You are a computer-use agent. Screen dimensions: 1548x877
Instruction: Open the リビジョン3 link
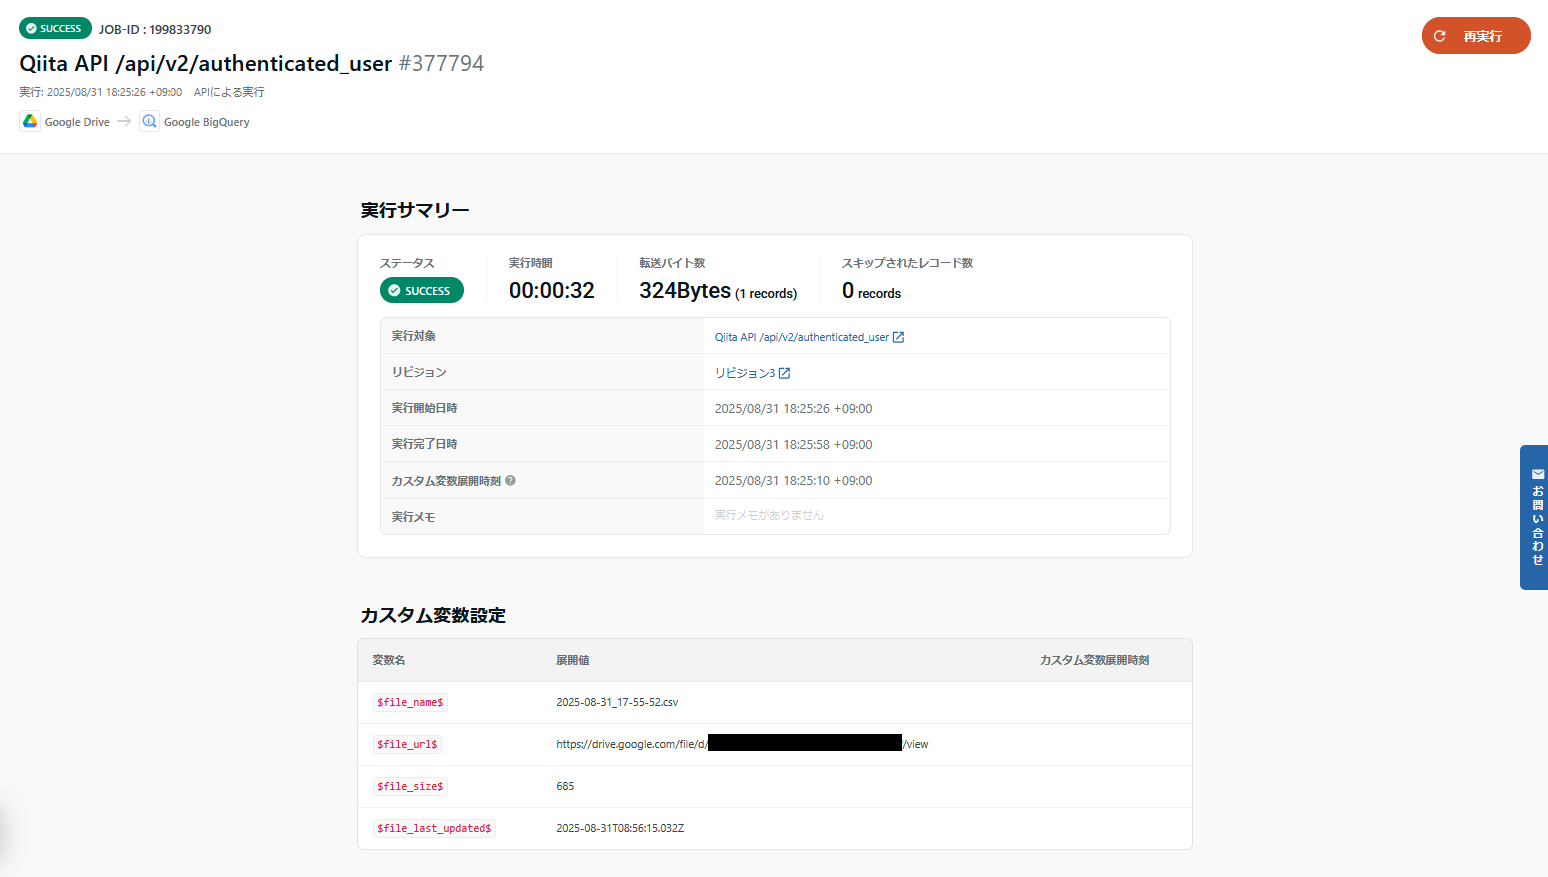point(744,373)
